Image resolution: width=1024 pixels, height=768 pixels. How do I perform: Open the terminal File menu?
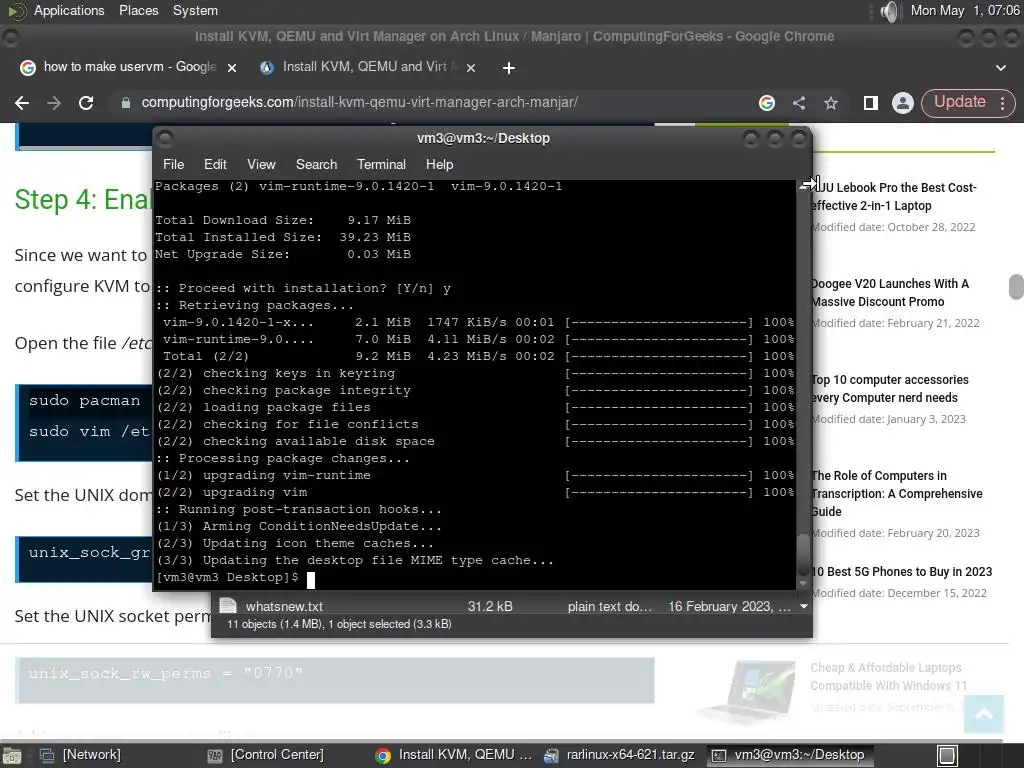(173, 165)
